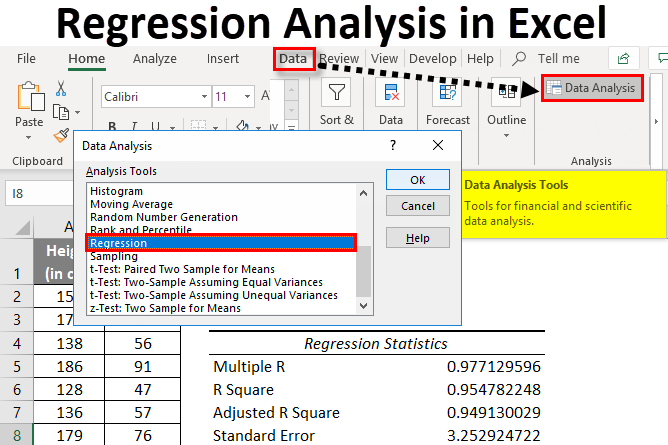The width and height of the screenshot is (668, 445).
Task: Click the Paste clipboard icon
Action: 30,100
